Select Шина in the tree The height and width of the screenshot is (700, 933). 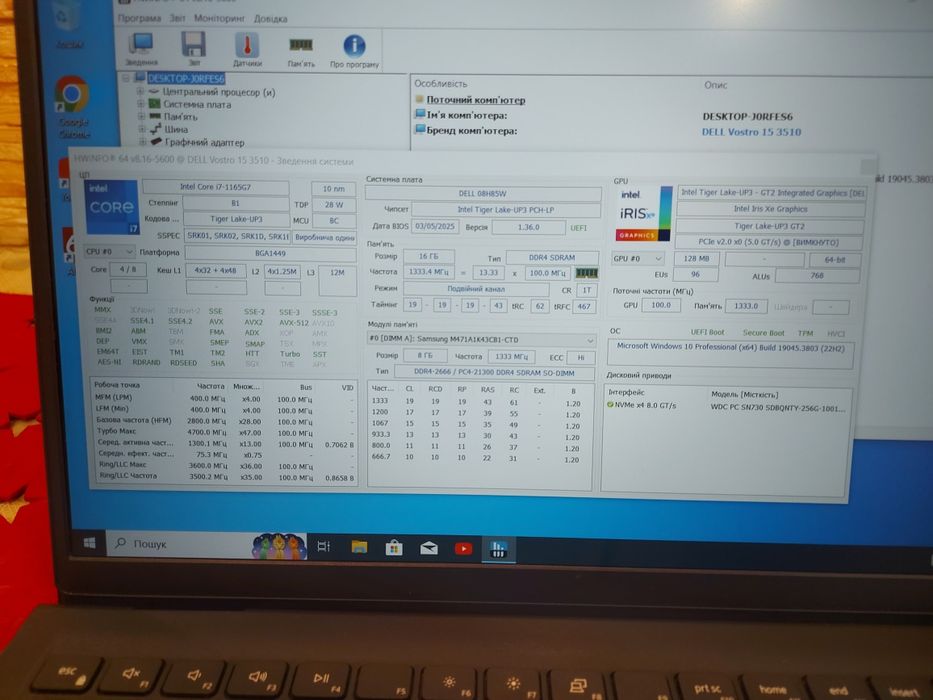(176, 129)
